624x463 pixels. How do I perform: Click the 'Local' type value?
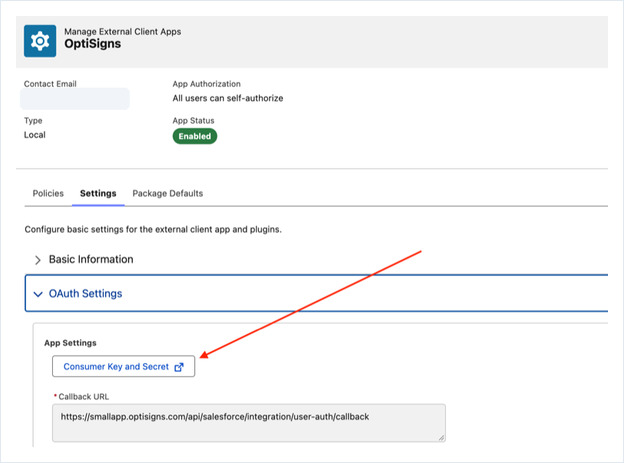pyautogui.click(x=35, y=135)
